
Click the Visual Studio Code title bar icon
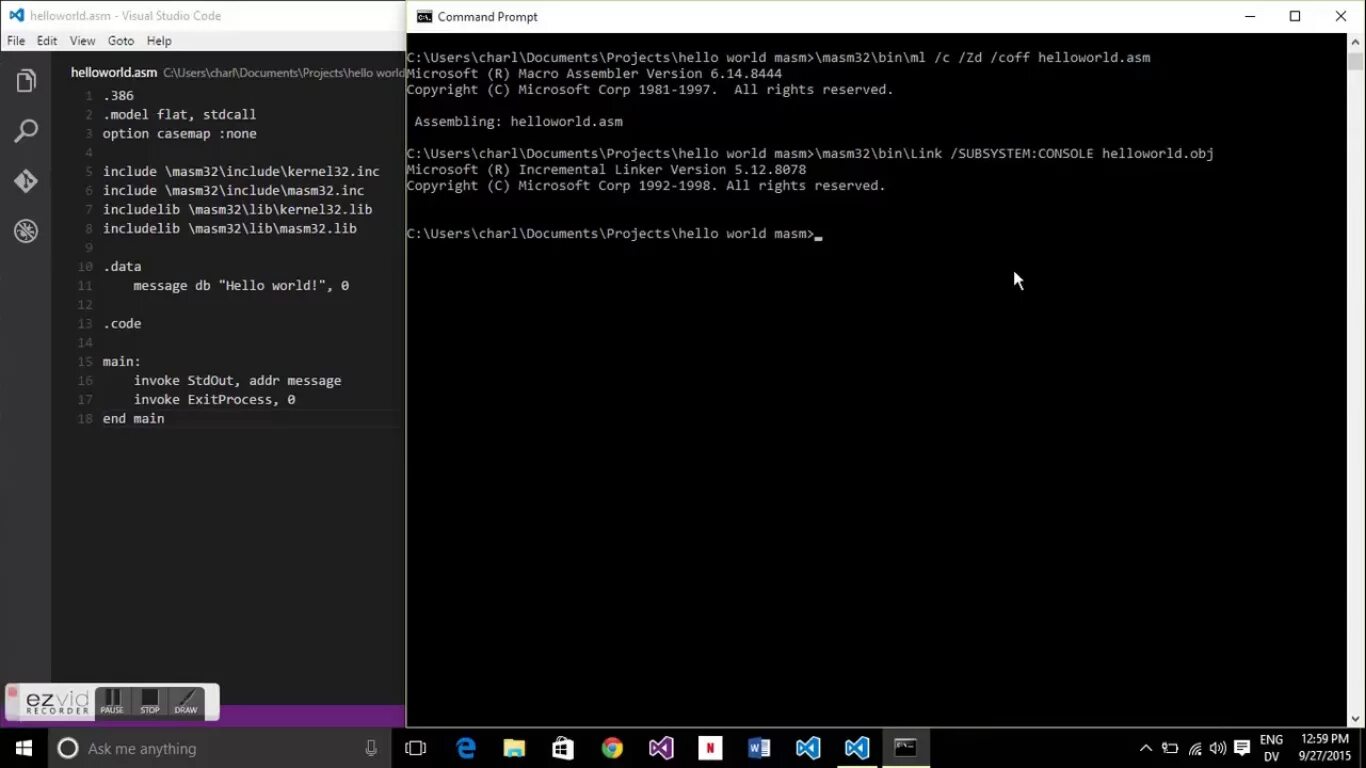pos(16,15)
